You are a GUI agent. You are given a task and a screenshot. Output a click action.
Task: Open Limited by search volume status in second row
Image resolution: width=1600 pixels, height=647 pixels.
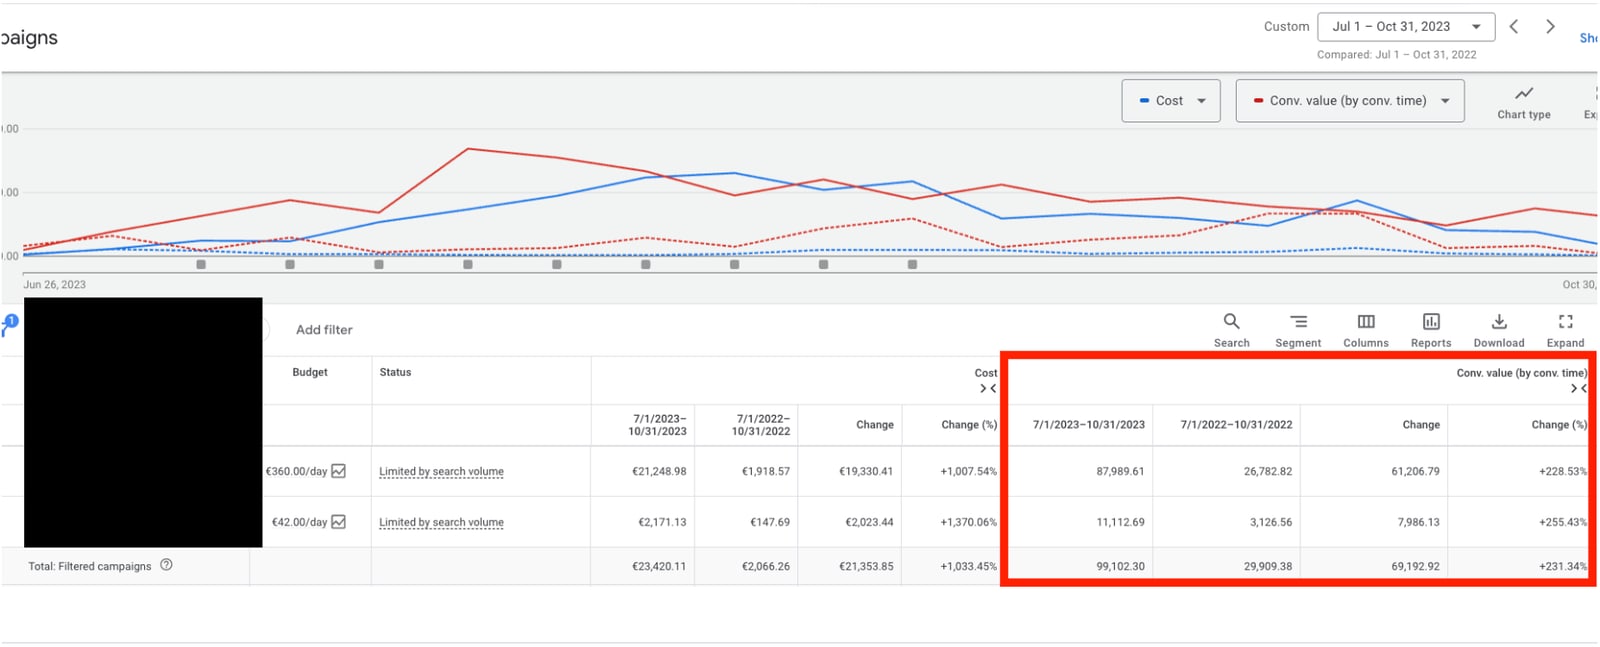[x=441, y=523]
